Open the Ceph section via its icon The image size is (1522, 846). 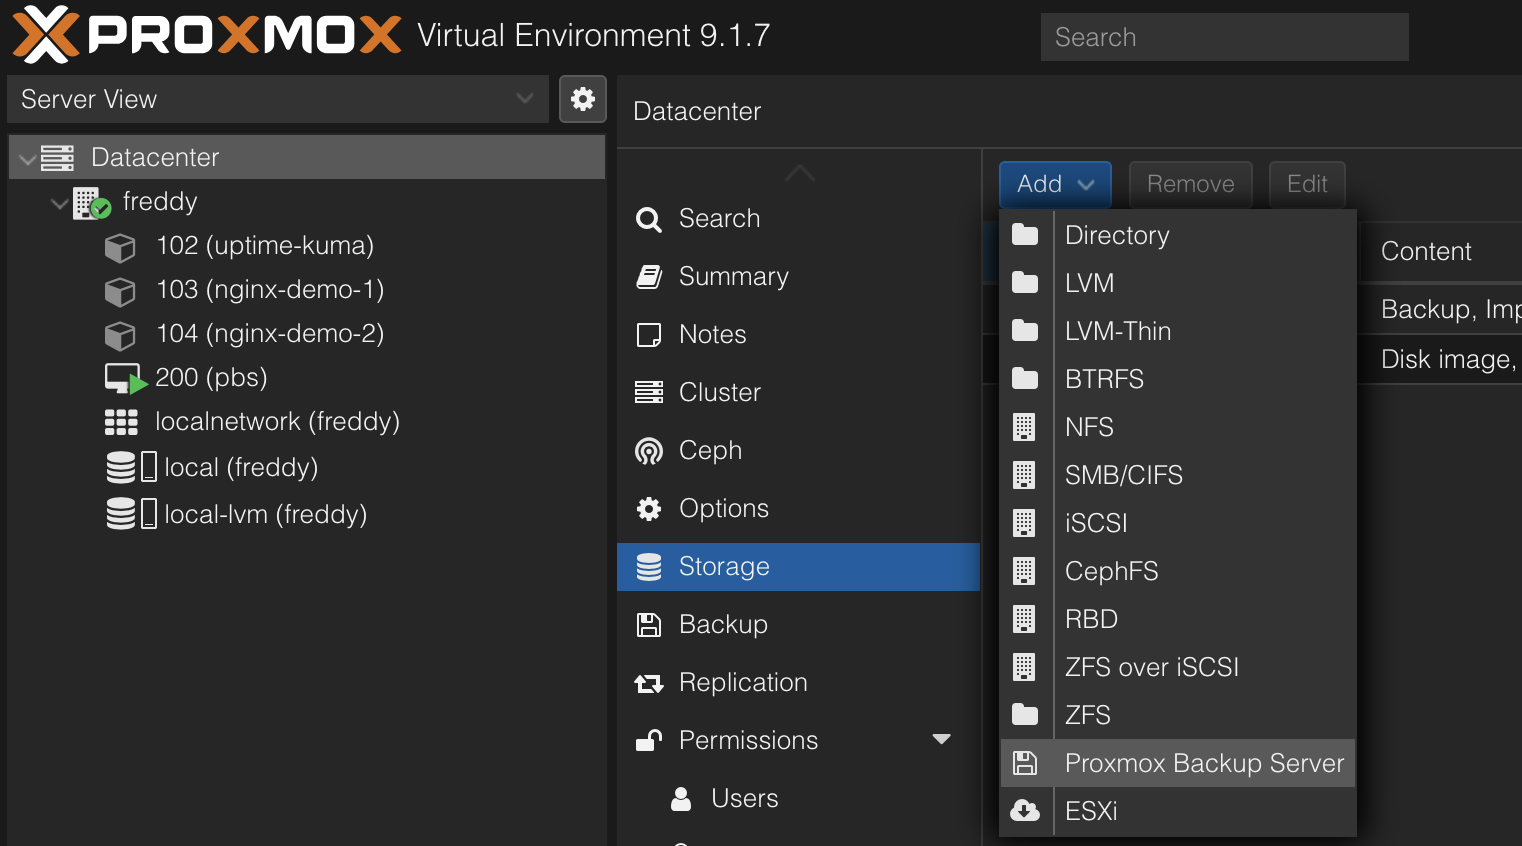648,450
